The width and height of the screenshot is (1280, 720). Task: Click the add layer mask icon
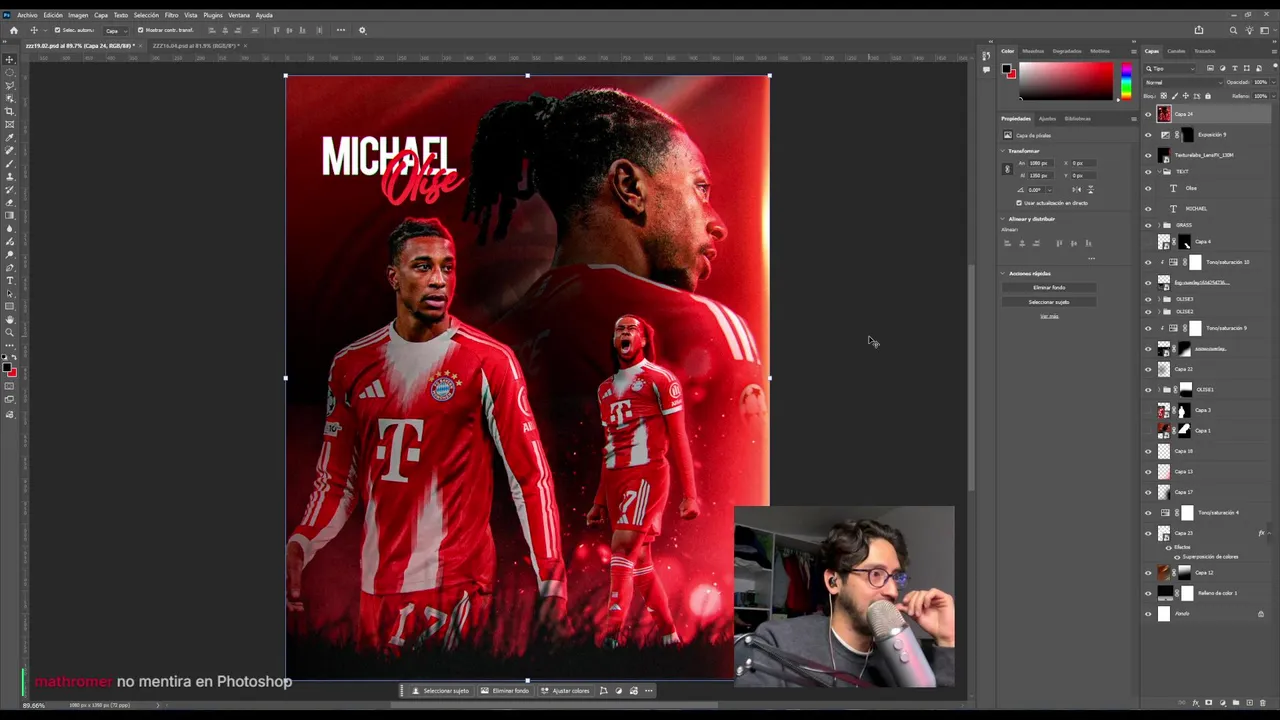(1208, 703)
